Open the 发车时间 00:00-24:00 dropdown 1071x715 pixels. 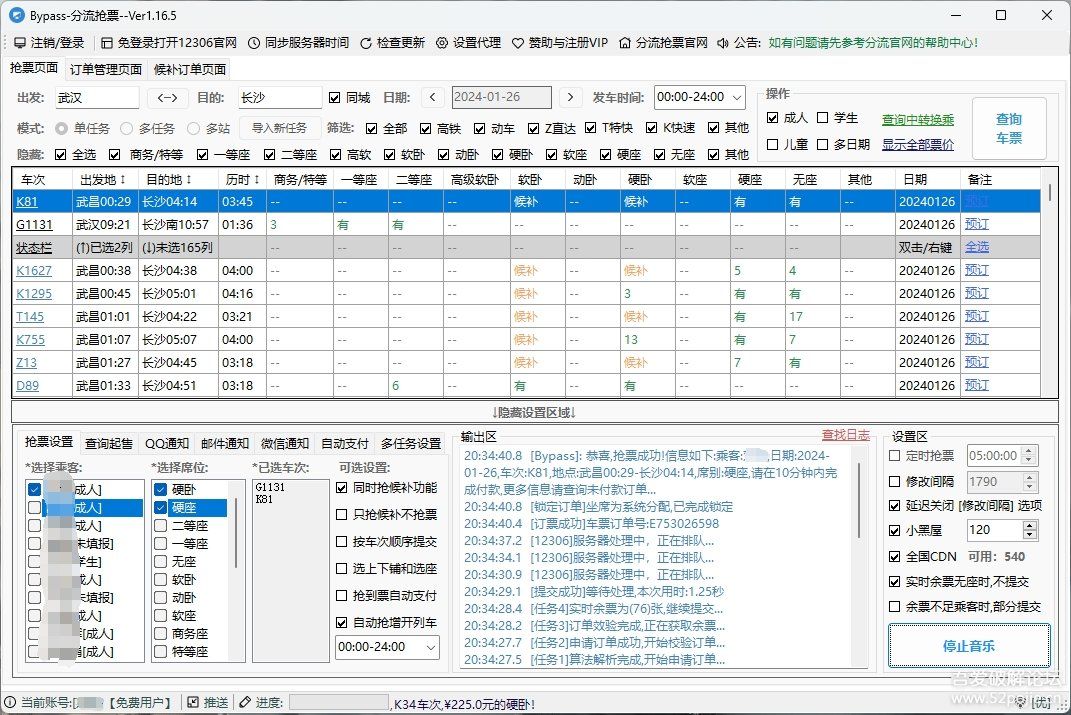737,98
